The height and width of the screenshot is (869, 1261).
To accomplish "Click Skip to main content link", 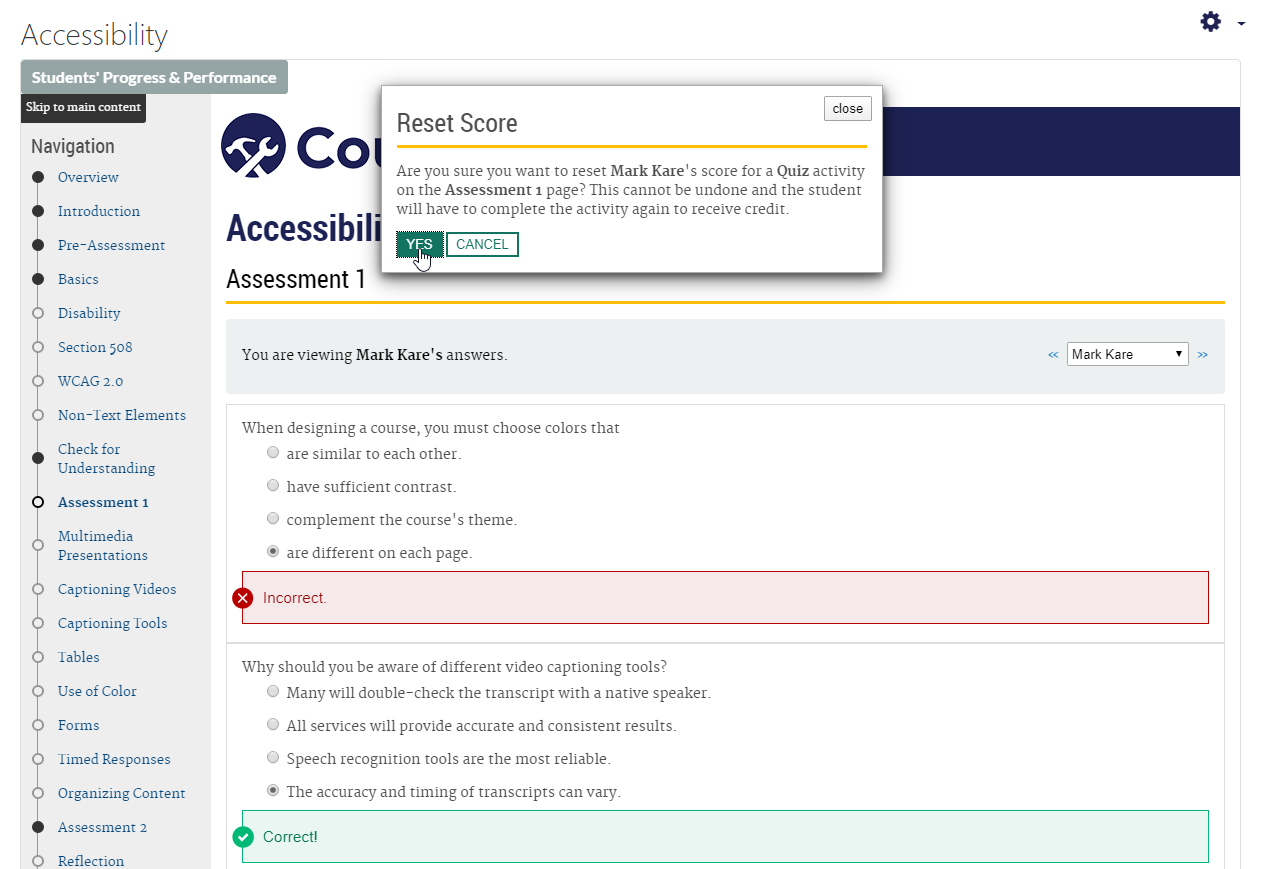I will pos(84,108).
